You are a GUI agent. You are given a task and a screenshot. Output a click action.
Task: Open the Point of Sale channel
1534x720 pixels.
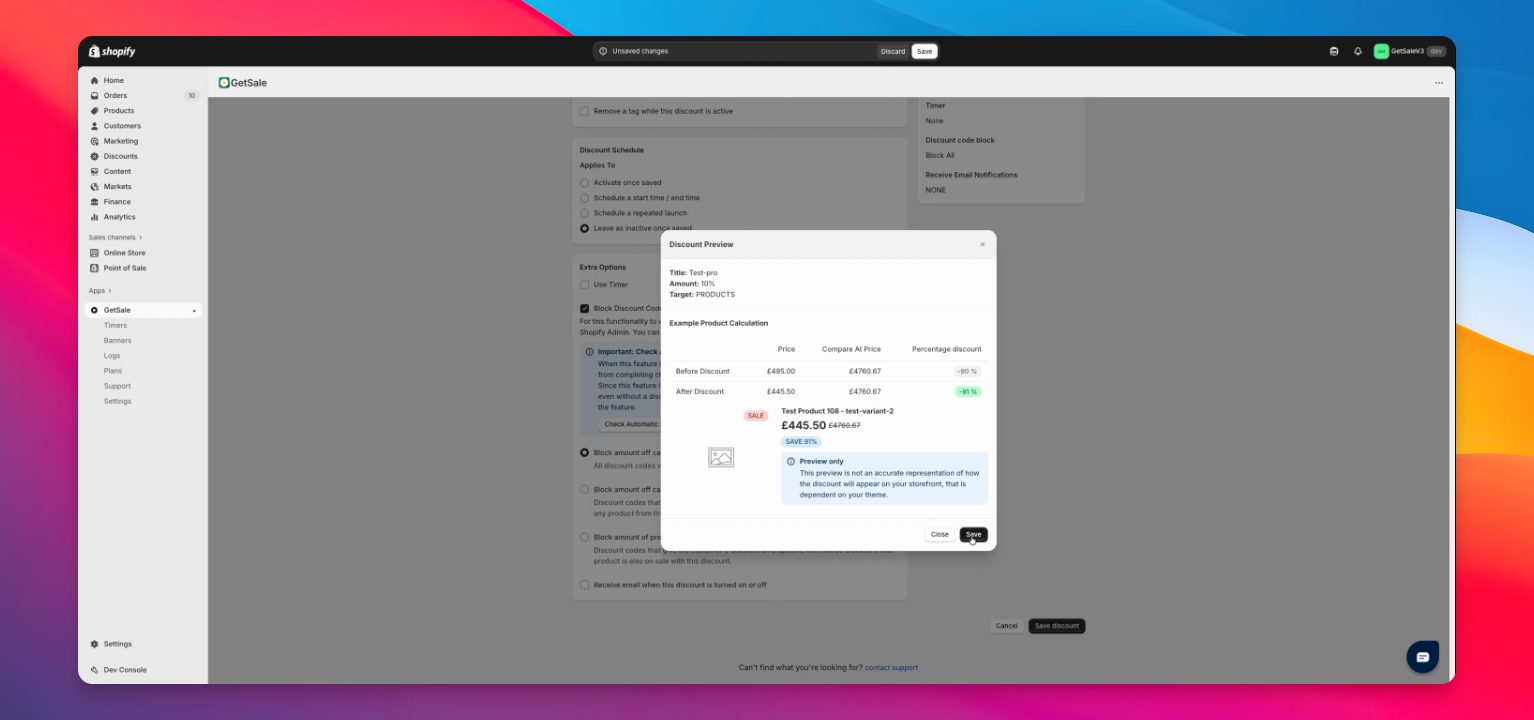[x=124, y=268]
